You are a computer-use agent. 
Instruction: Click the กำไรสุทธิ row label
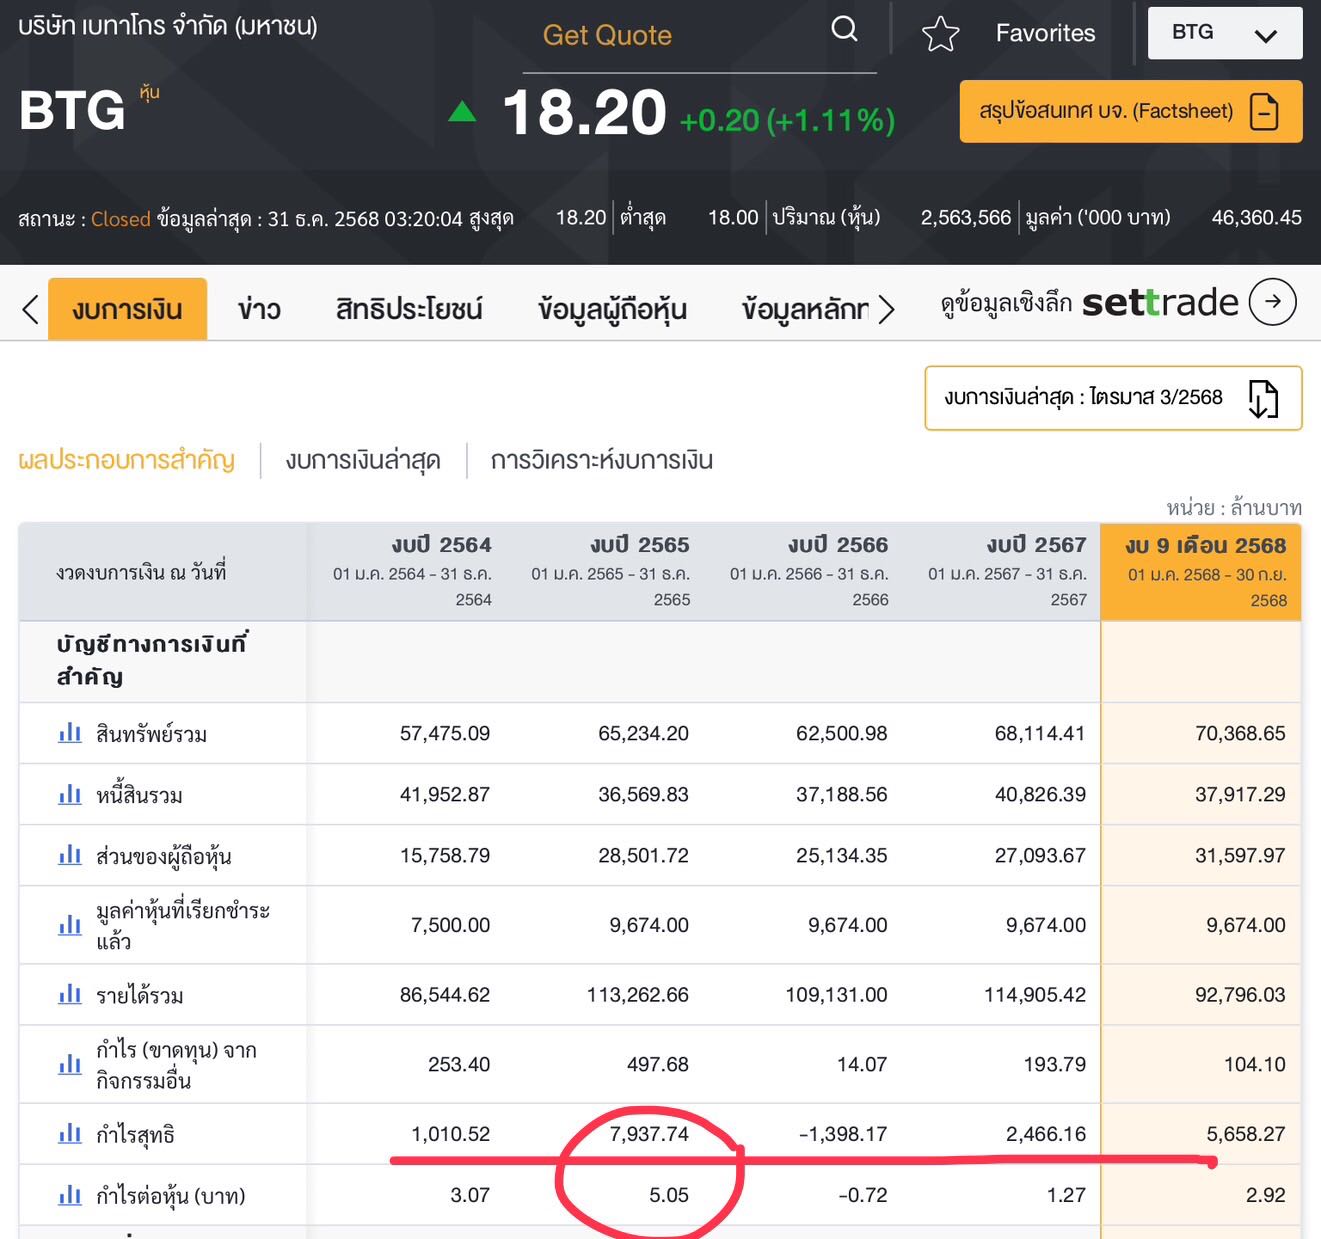coord(135,1134)
